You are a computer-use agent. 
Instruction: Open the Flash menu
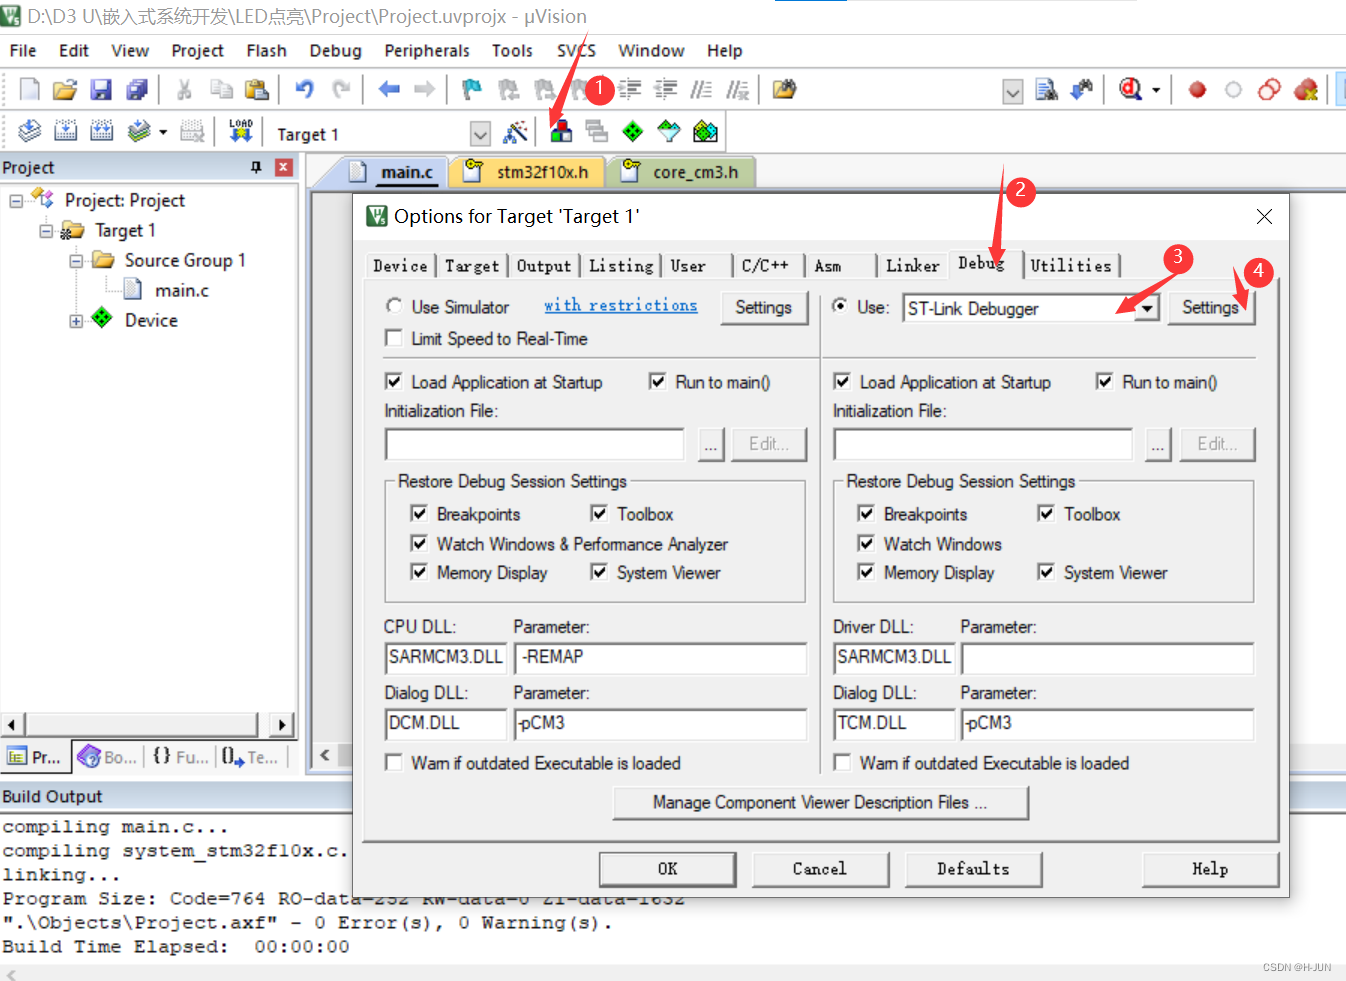pos(266,51)
